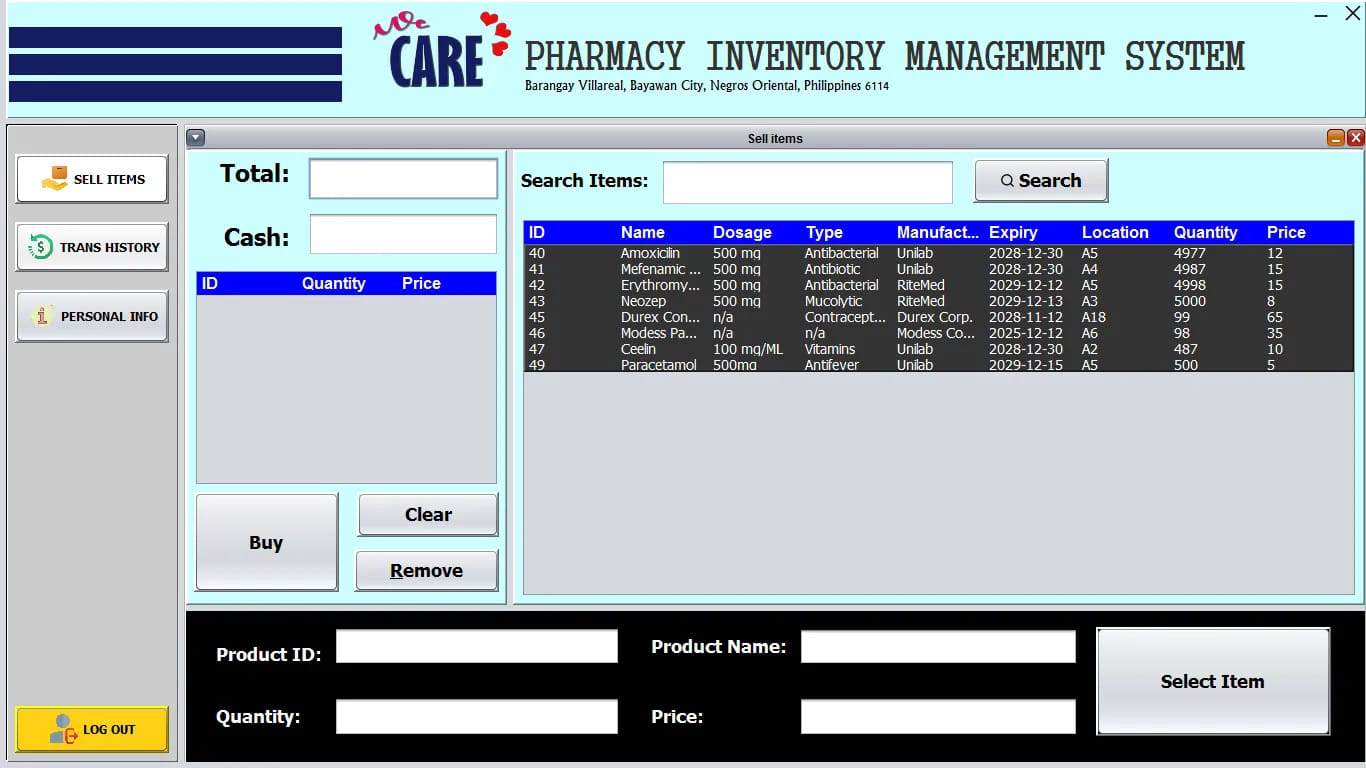
Task: Click the Search button with magnifier
Action: click(1041, 181)
